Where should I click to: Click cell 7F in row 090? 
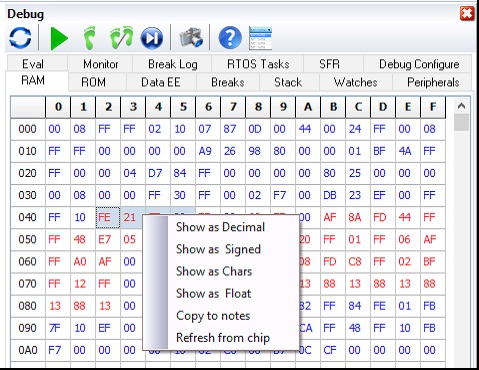click(x=58, y=328)
